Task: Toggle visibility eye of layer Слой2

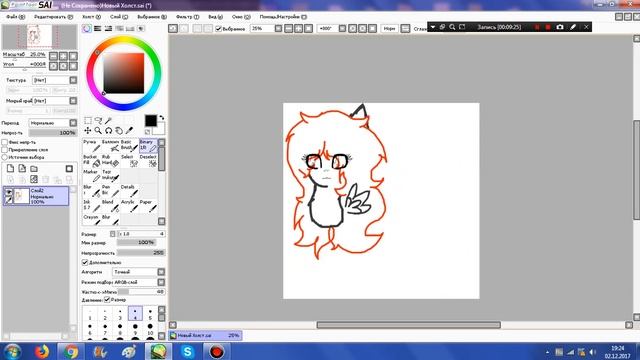Action: coord(8,191)
